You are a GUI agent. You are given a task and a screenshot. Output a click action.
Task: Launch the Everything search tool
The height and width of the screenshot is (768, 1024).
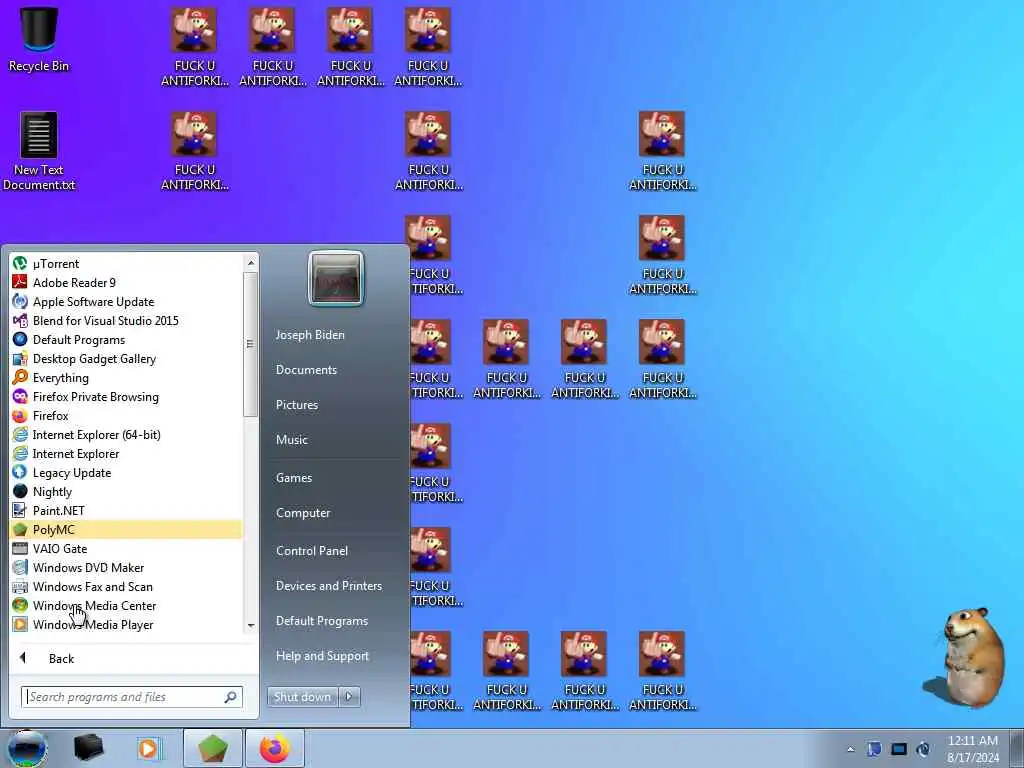[126, 377]
